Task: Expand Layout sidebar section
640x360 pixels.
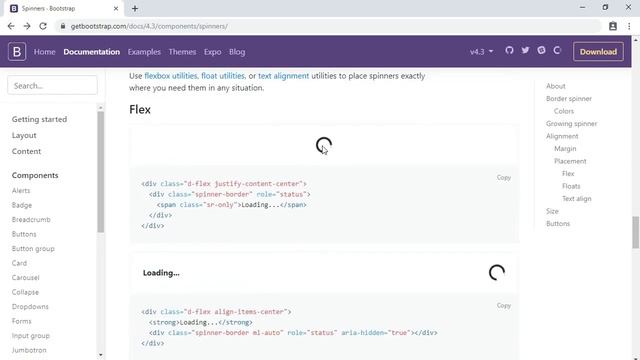Action: point(24,135)
